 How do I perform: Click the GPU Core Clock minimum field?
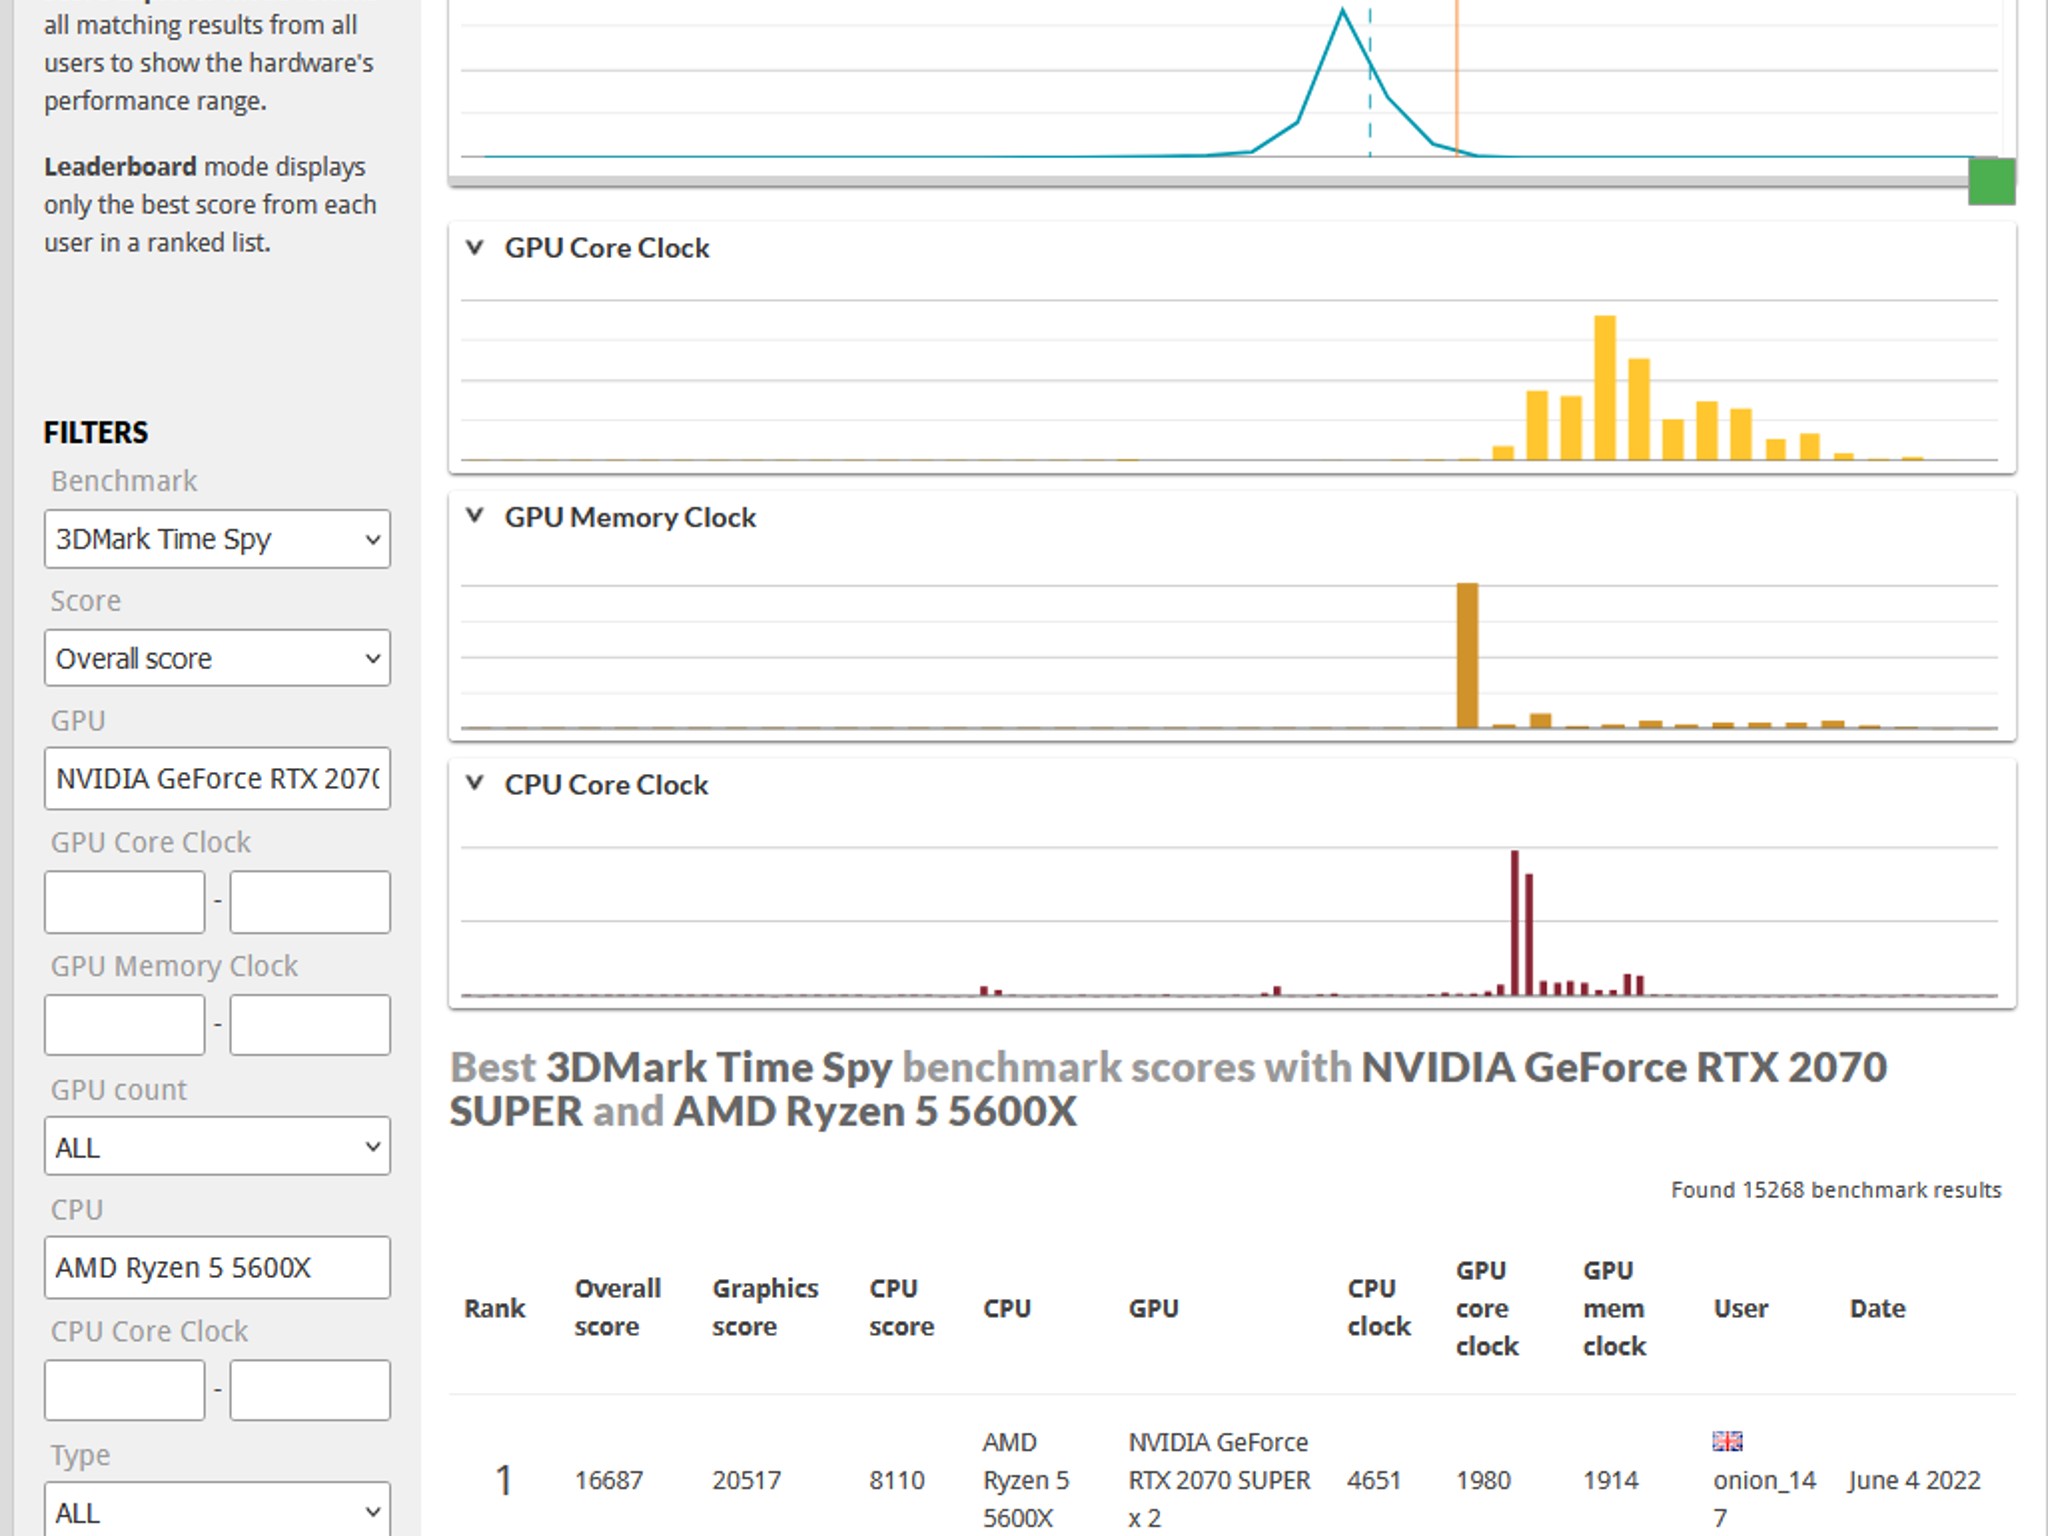(125, 902)
